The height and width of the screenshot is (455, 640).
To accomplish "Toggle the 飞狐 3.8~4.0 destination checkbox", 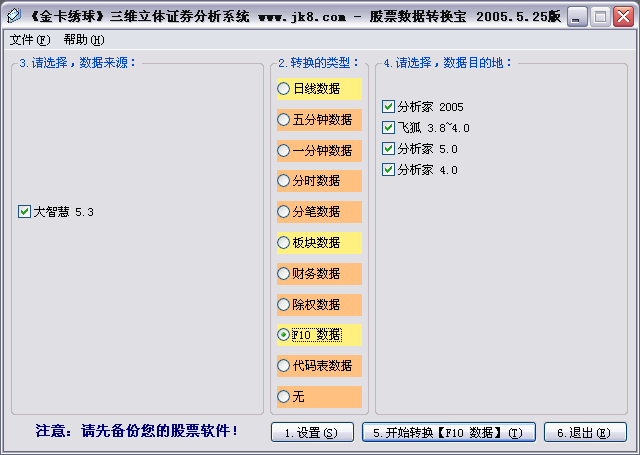I will (388, 128).
